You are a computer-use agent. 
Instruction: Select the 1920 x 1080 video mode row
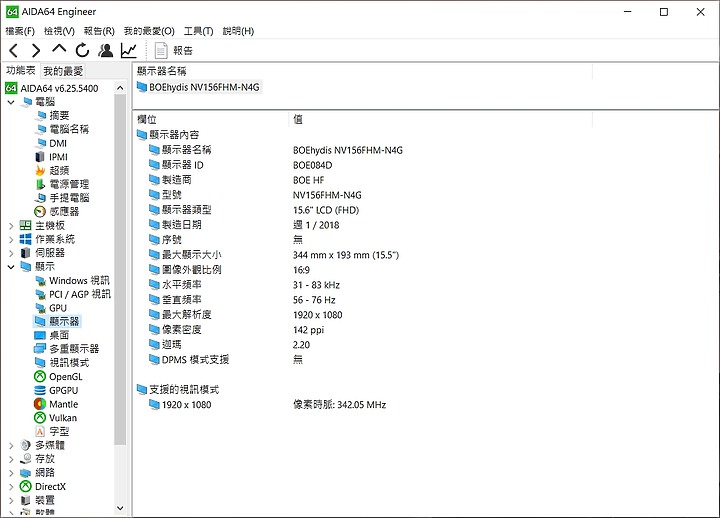(267, 405)
